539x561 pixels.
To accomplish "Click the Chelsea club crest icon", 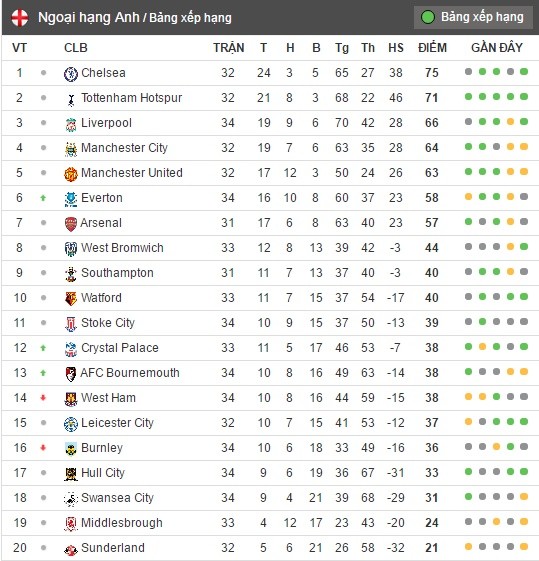I will [x=71, y=74].
